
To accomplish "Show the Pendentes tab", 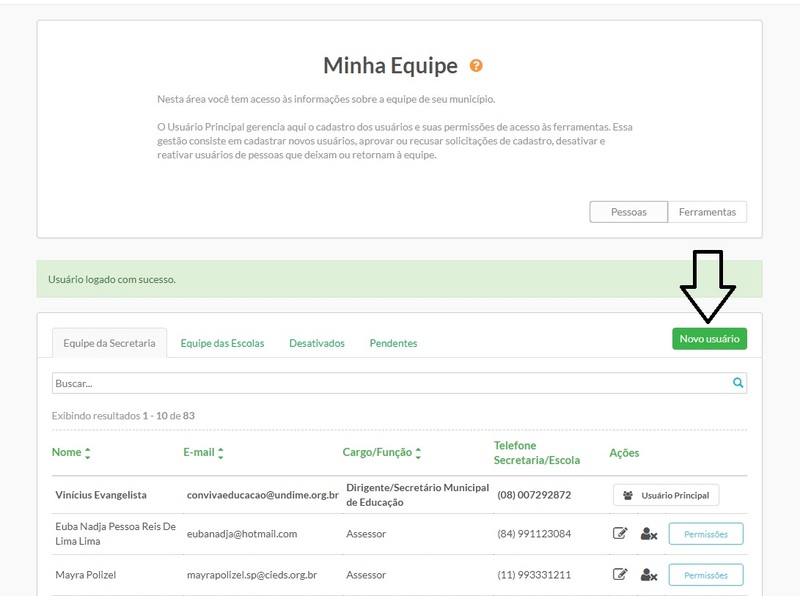I will point(393,343).
